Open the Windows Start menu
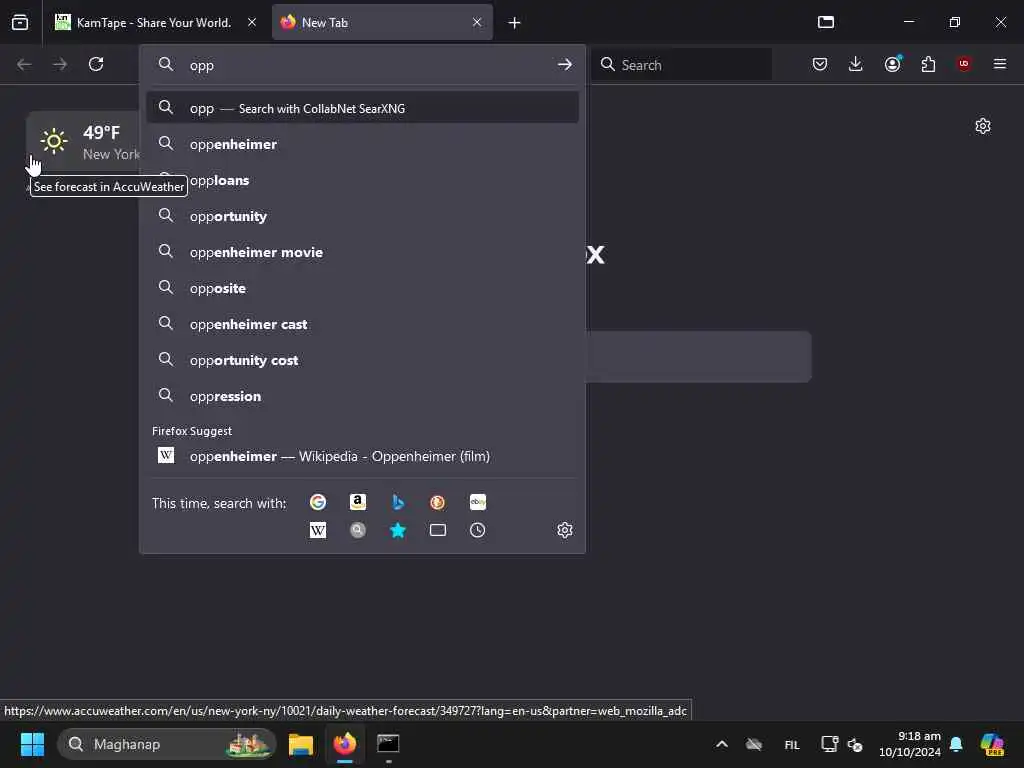 click(x=32, y=744)
